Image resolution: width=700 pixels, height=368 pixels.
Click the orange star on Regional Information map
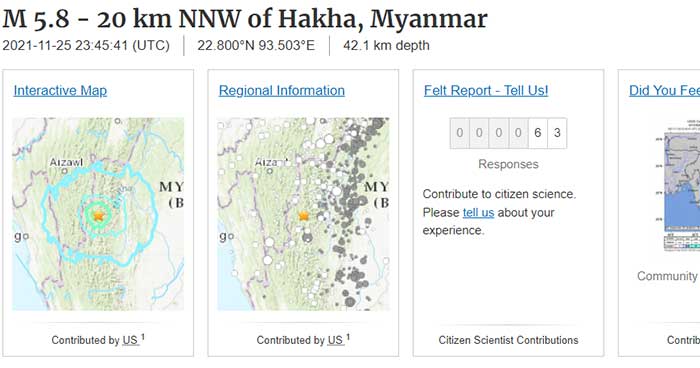coord(304,216)
